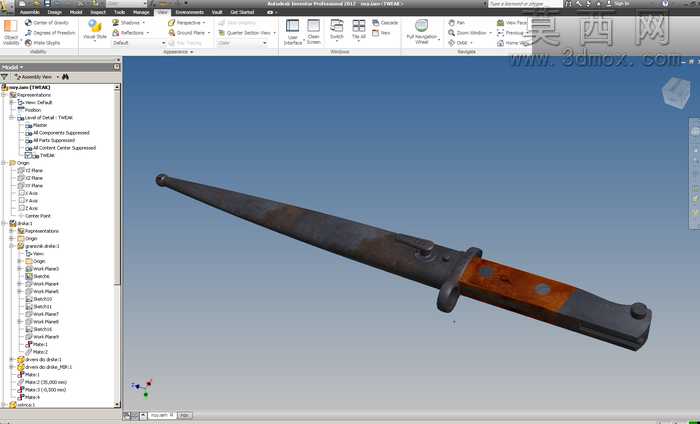Open the Manage ribbon tab
Image resolution: width=700 pixels, height=424 pixels.
pos(141,12)
